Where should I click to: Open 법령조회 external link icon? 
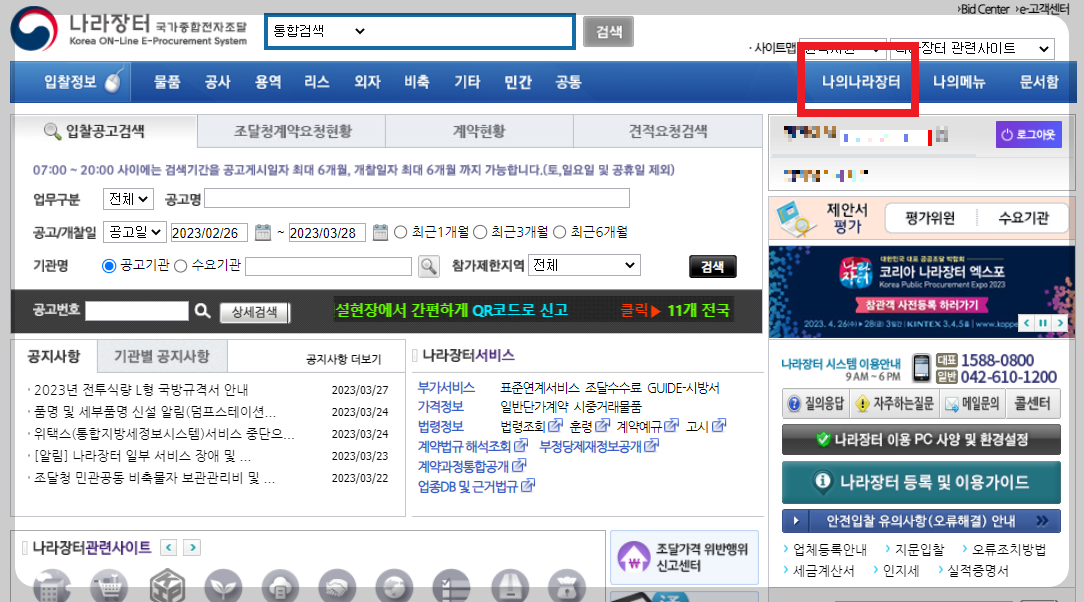pos(555,426)
